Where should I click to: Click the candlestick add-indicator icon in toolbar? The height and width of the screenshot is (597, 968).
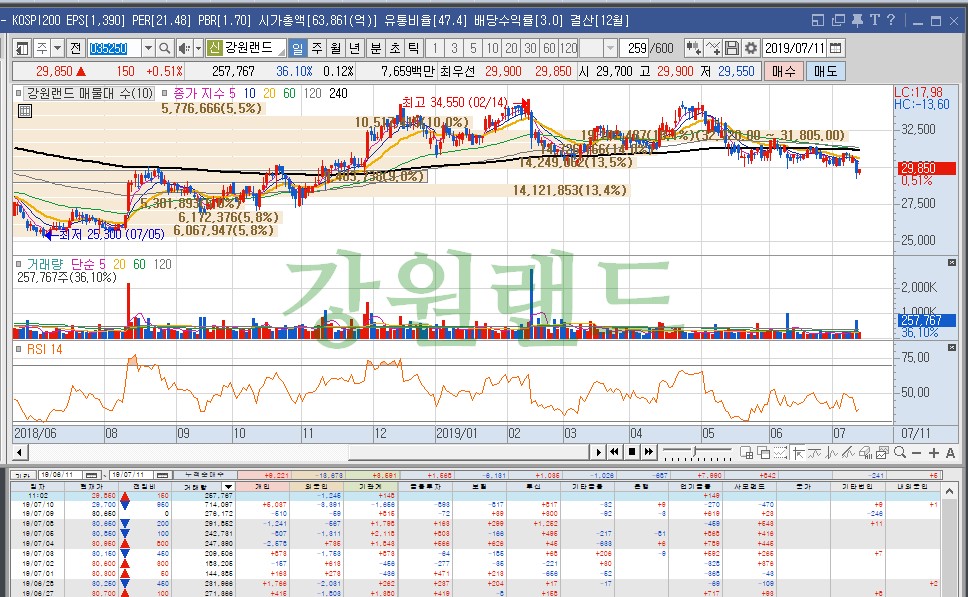tap(693, 48)
